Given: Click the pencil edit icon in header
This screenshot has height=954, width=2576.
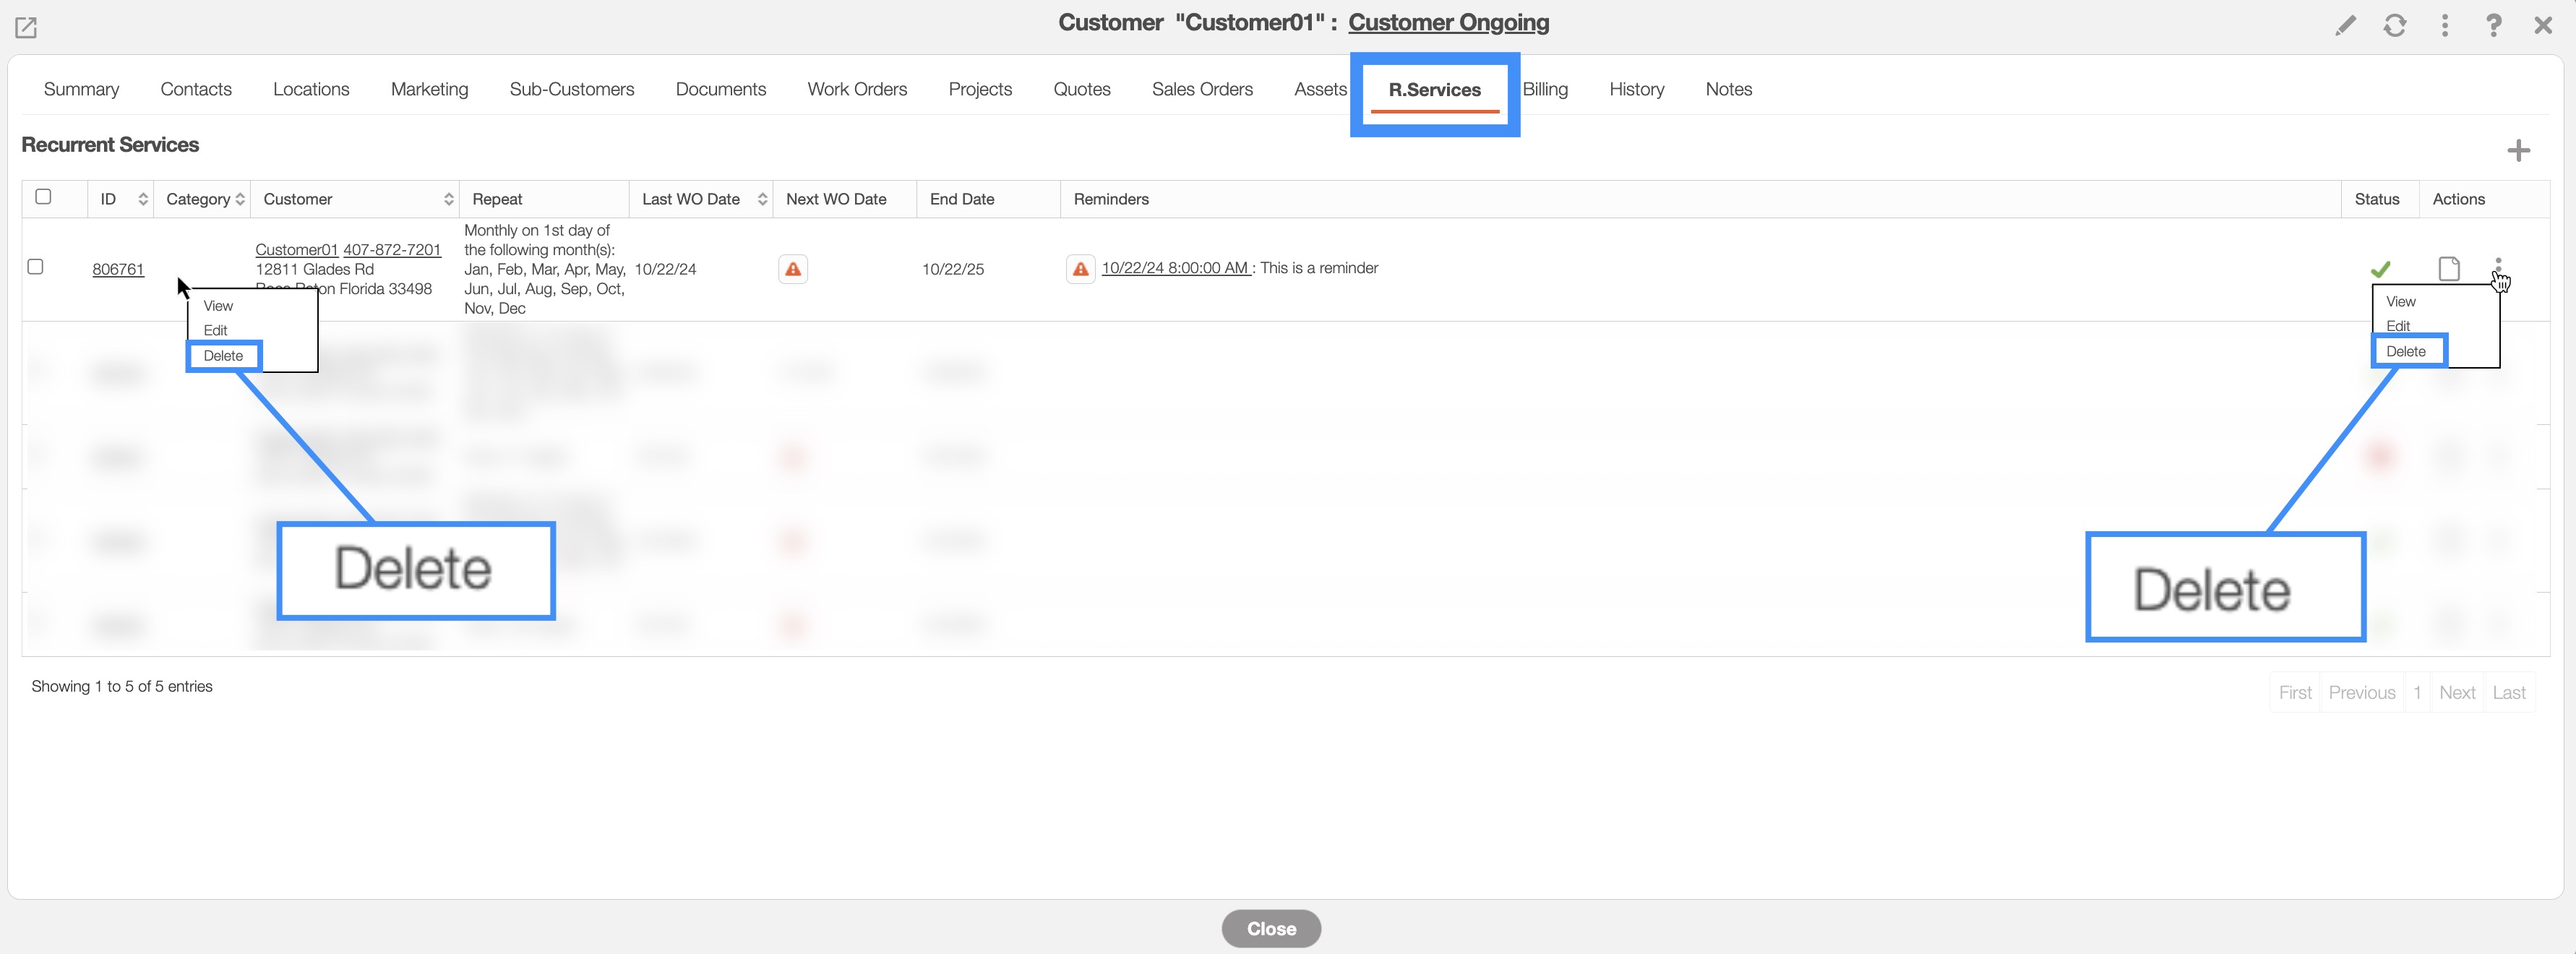Looking at the screenshot, I should 2345,26.
